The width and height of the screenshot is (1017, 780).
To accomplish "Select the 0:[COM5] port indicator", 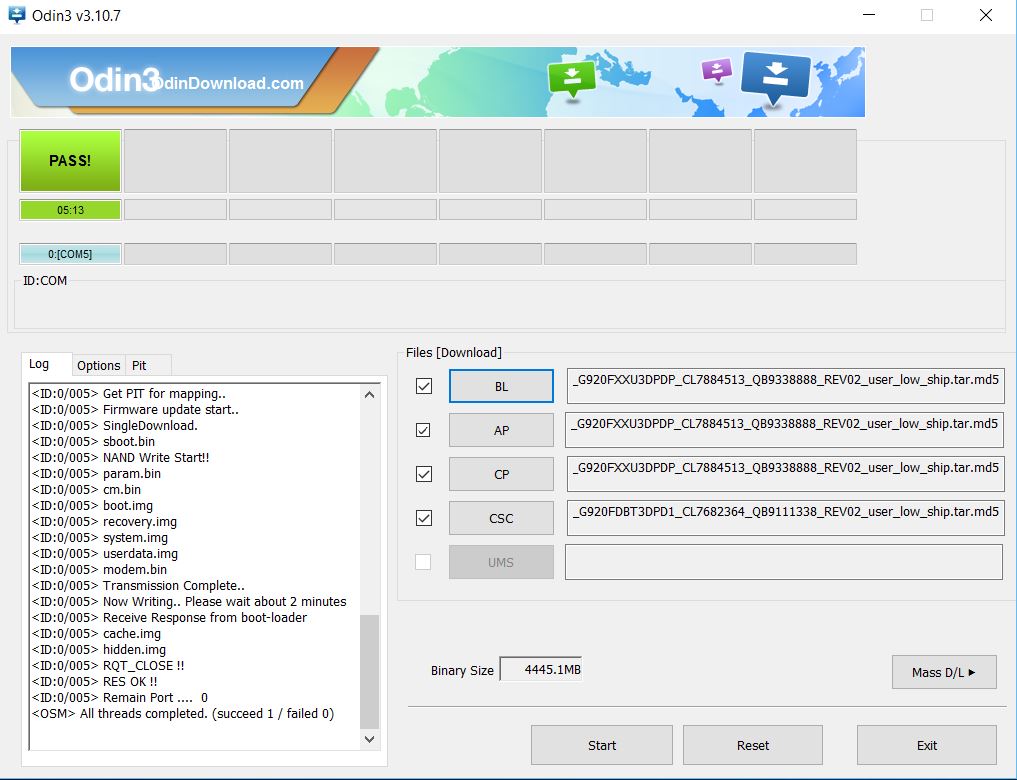I will tap(70, 254).
